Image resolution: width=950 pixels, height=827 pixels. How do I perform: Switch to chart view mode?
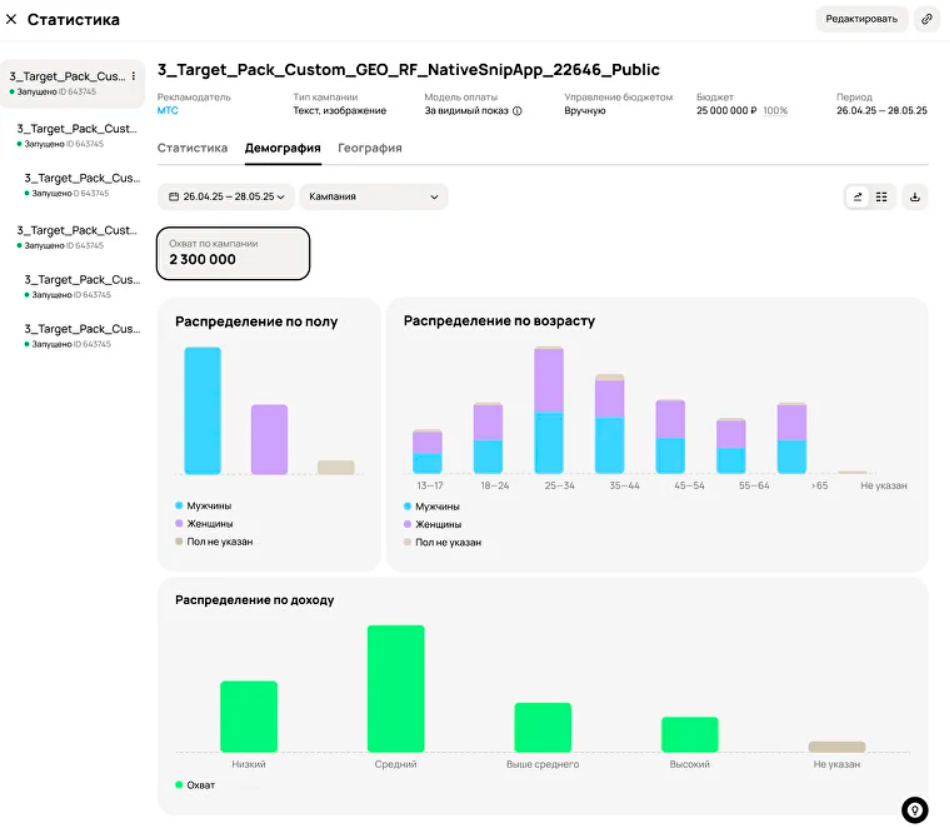(857, 197)
